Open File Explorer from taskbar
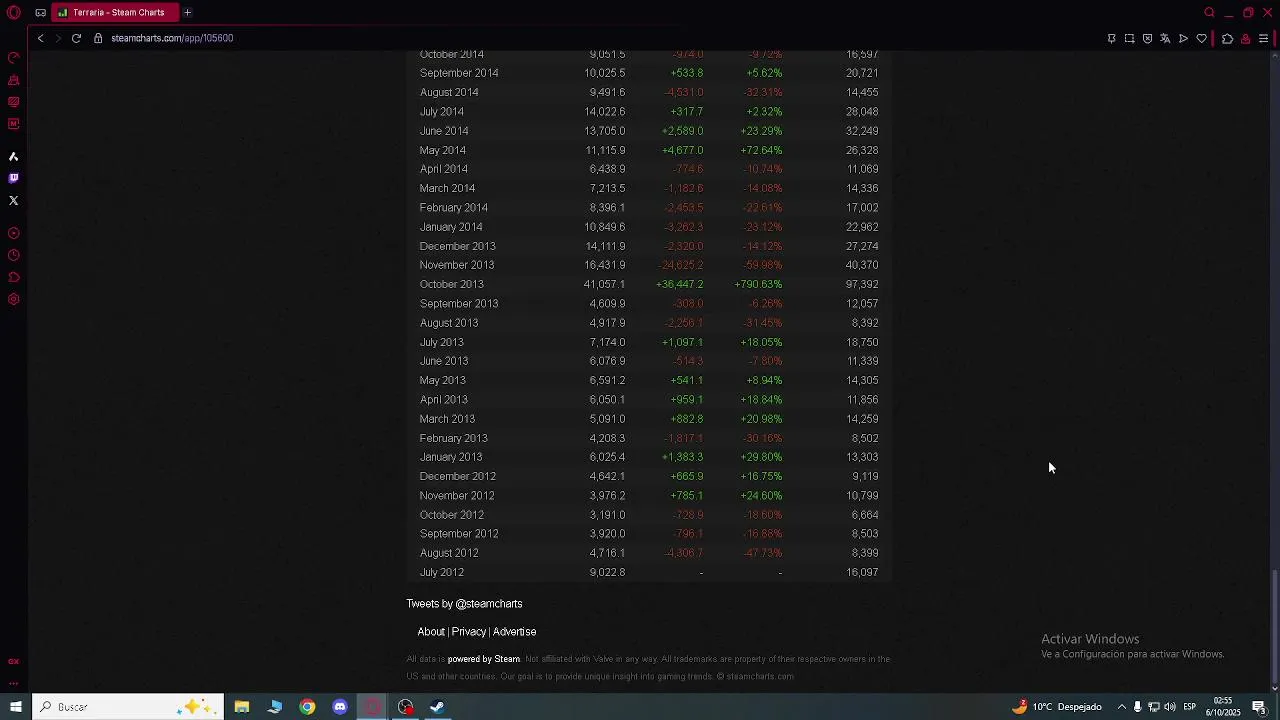Viewport: 1280px width, 720px height. tap(242, 707)
